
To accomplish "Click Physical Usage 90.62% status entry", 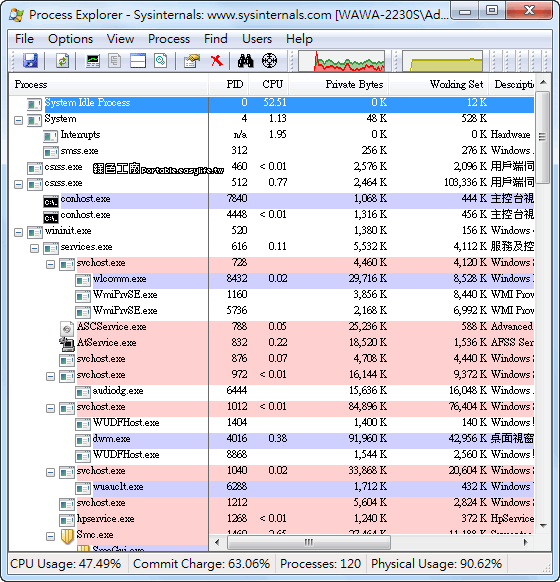I will [x=436, y=564].
